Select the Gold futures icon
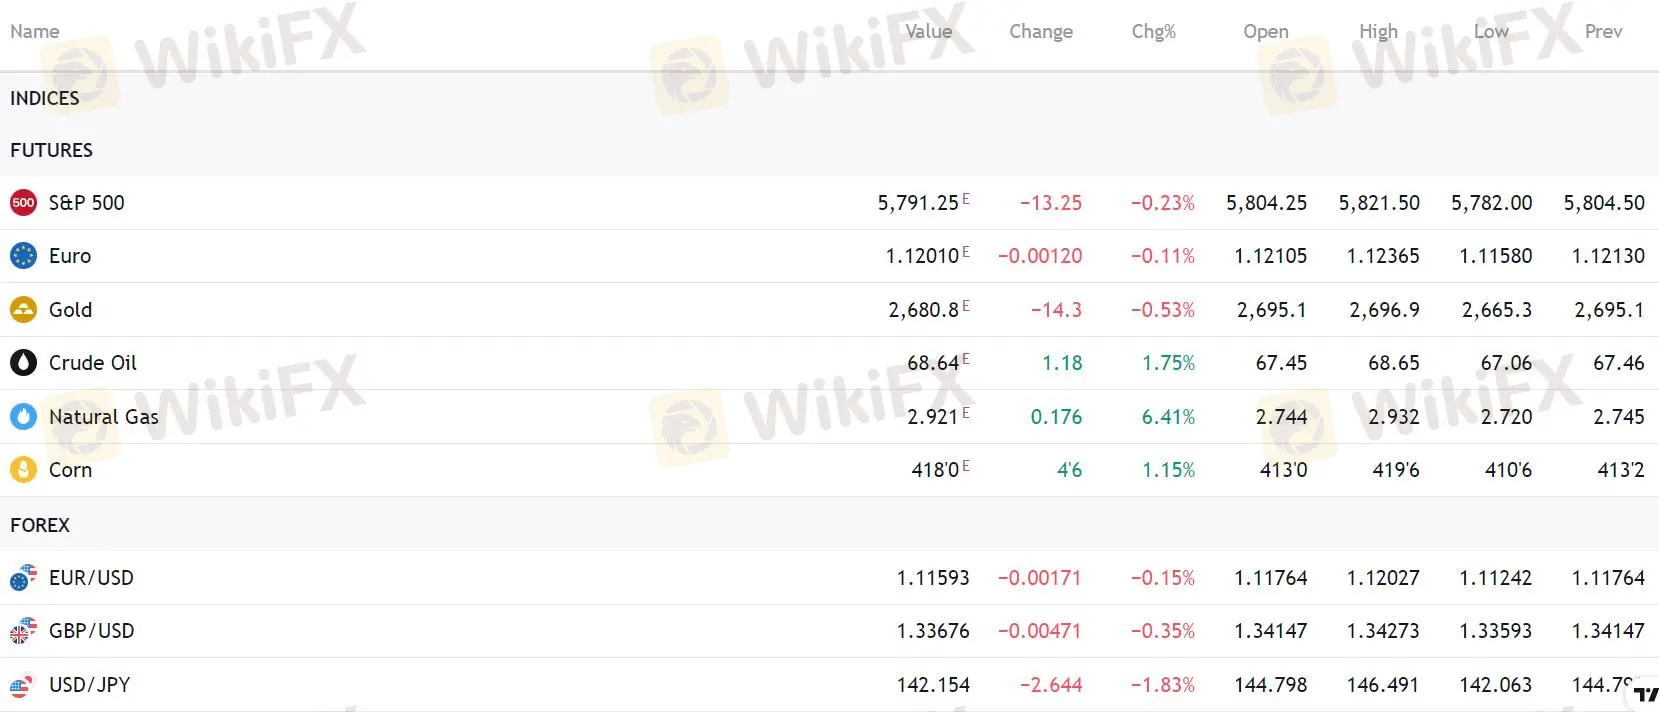Viewport: 1659px width, 712px height. point(23,310)
